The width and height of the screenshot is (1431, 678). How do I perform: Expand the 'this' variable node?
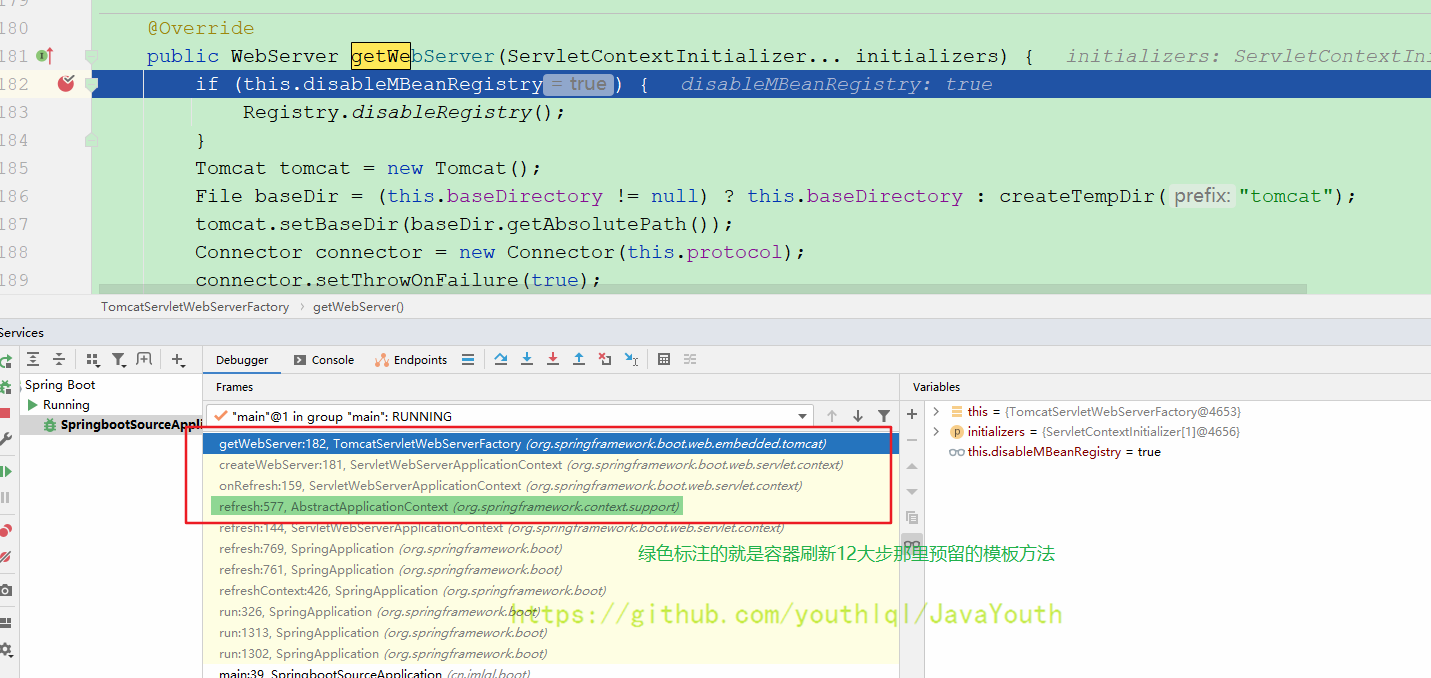click(x=936, y=411)
